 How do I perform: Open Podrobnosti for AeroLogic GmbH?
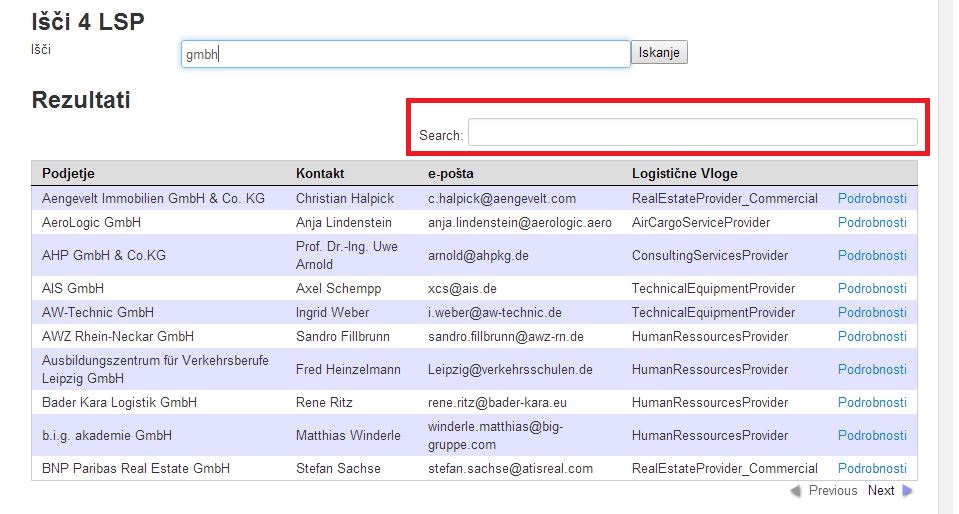click(x=872, y=222)
